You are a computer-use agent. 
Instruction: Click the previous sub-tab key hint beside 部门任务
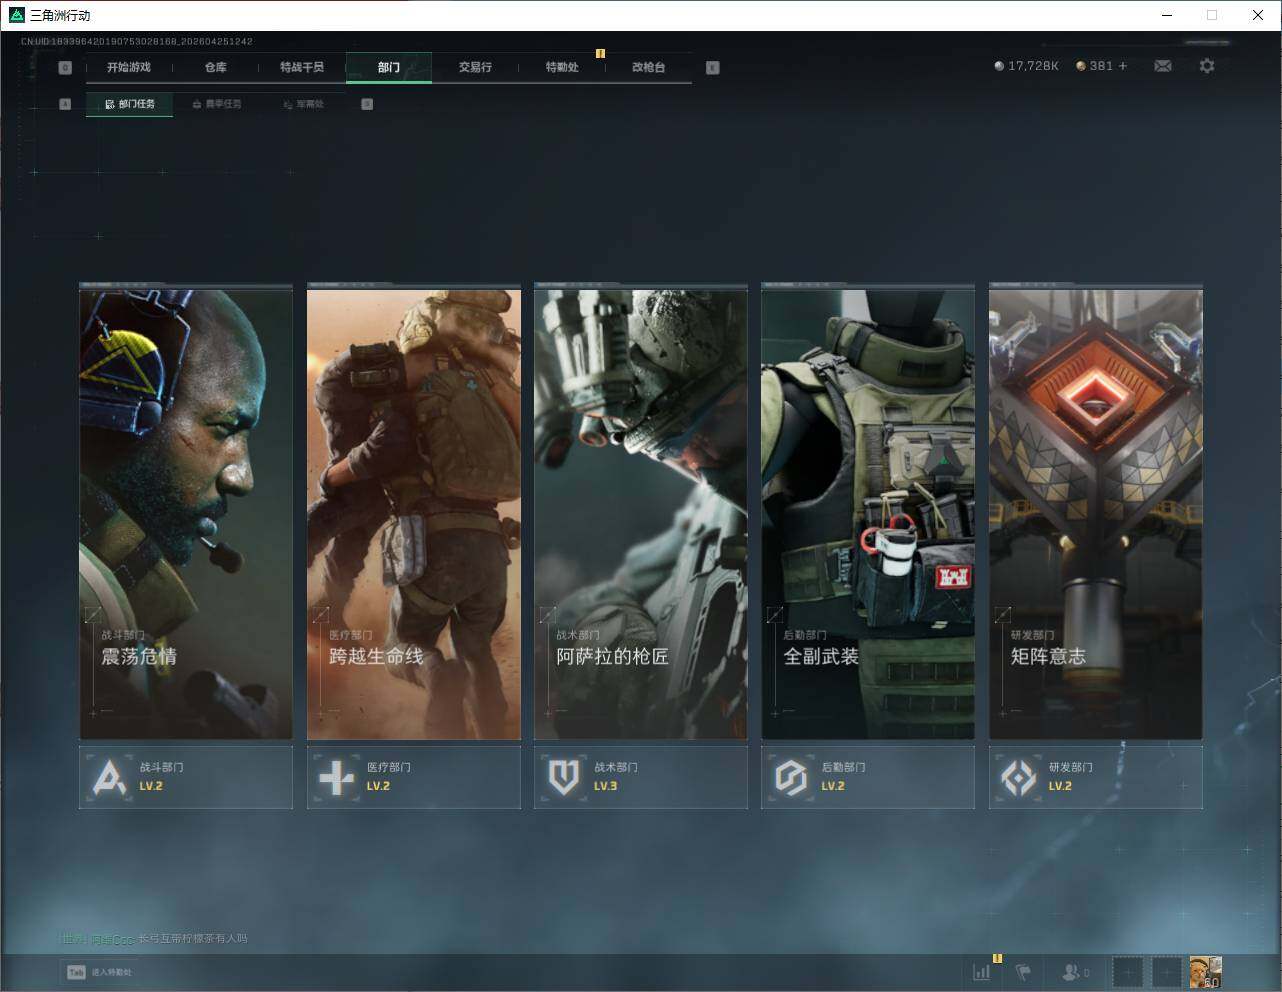[x=65, y=104]
